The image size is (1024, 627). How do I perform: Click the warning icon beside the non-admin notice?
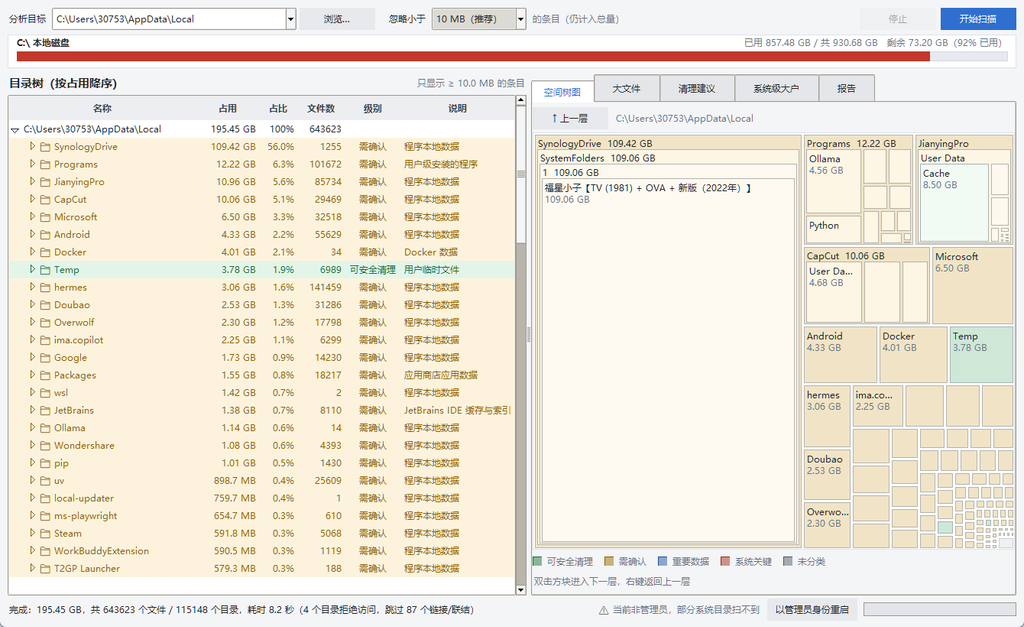604,610
